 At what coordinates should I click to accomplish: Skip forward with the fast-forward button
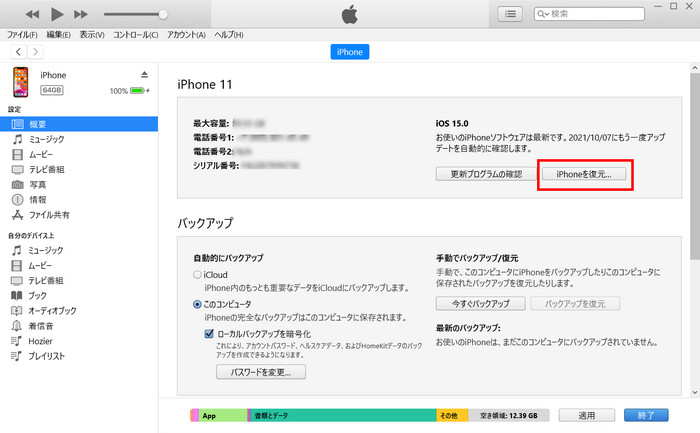point(81,14)
